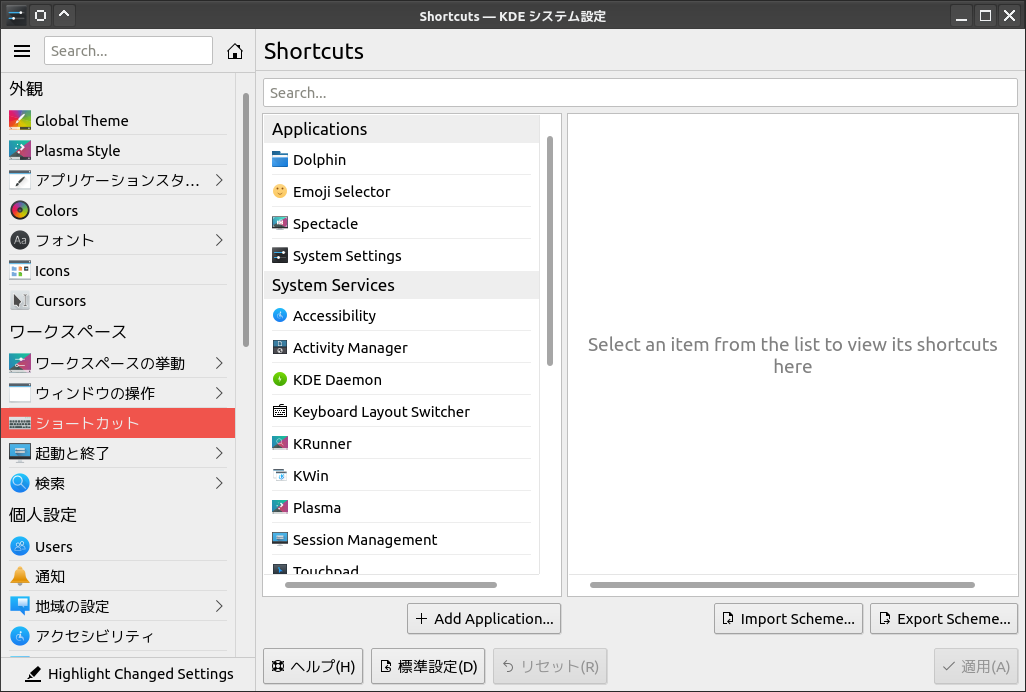Click the blue Accessibility icon in list
This screenshot has height=692, width=1026.
coord(280,316)
